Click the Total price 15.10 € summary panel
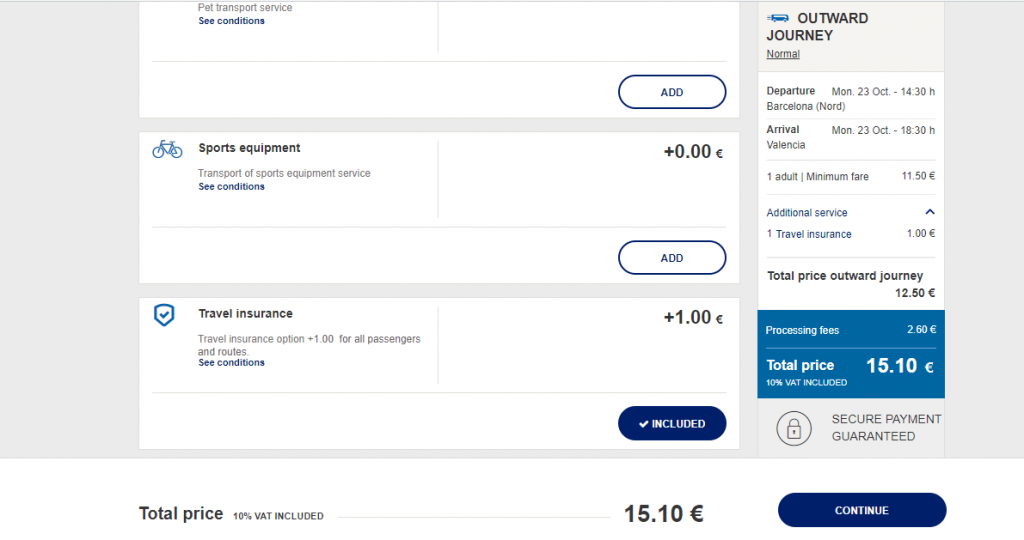Viewport: 1024px width, 540px height. pyautogui.click(x=850, y=372)
